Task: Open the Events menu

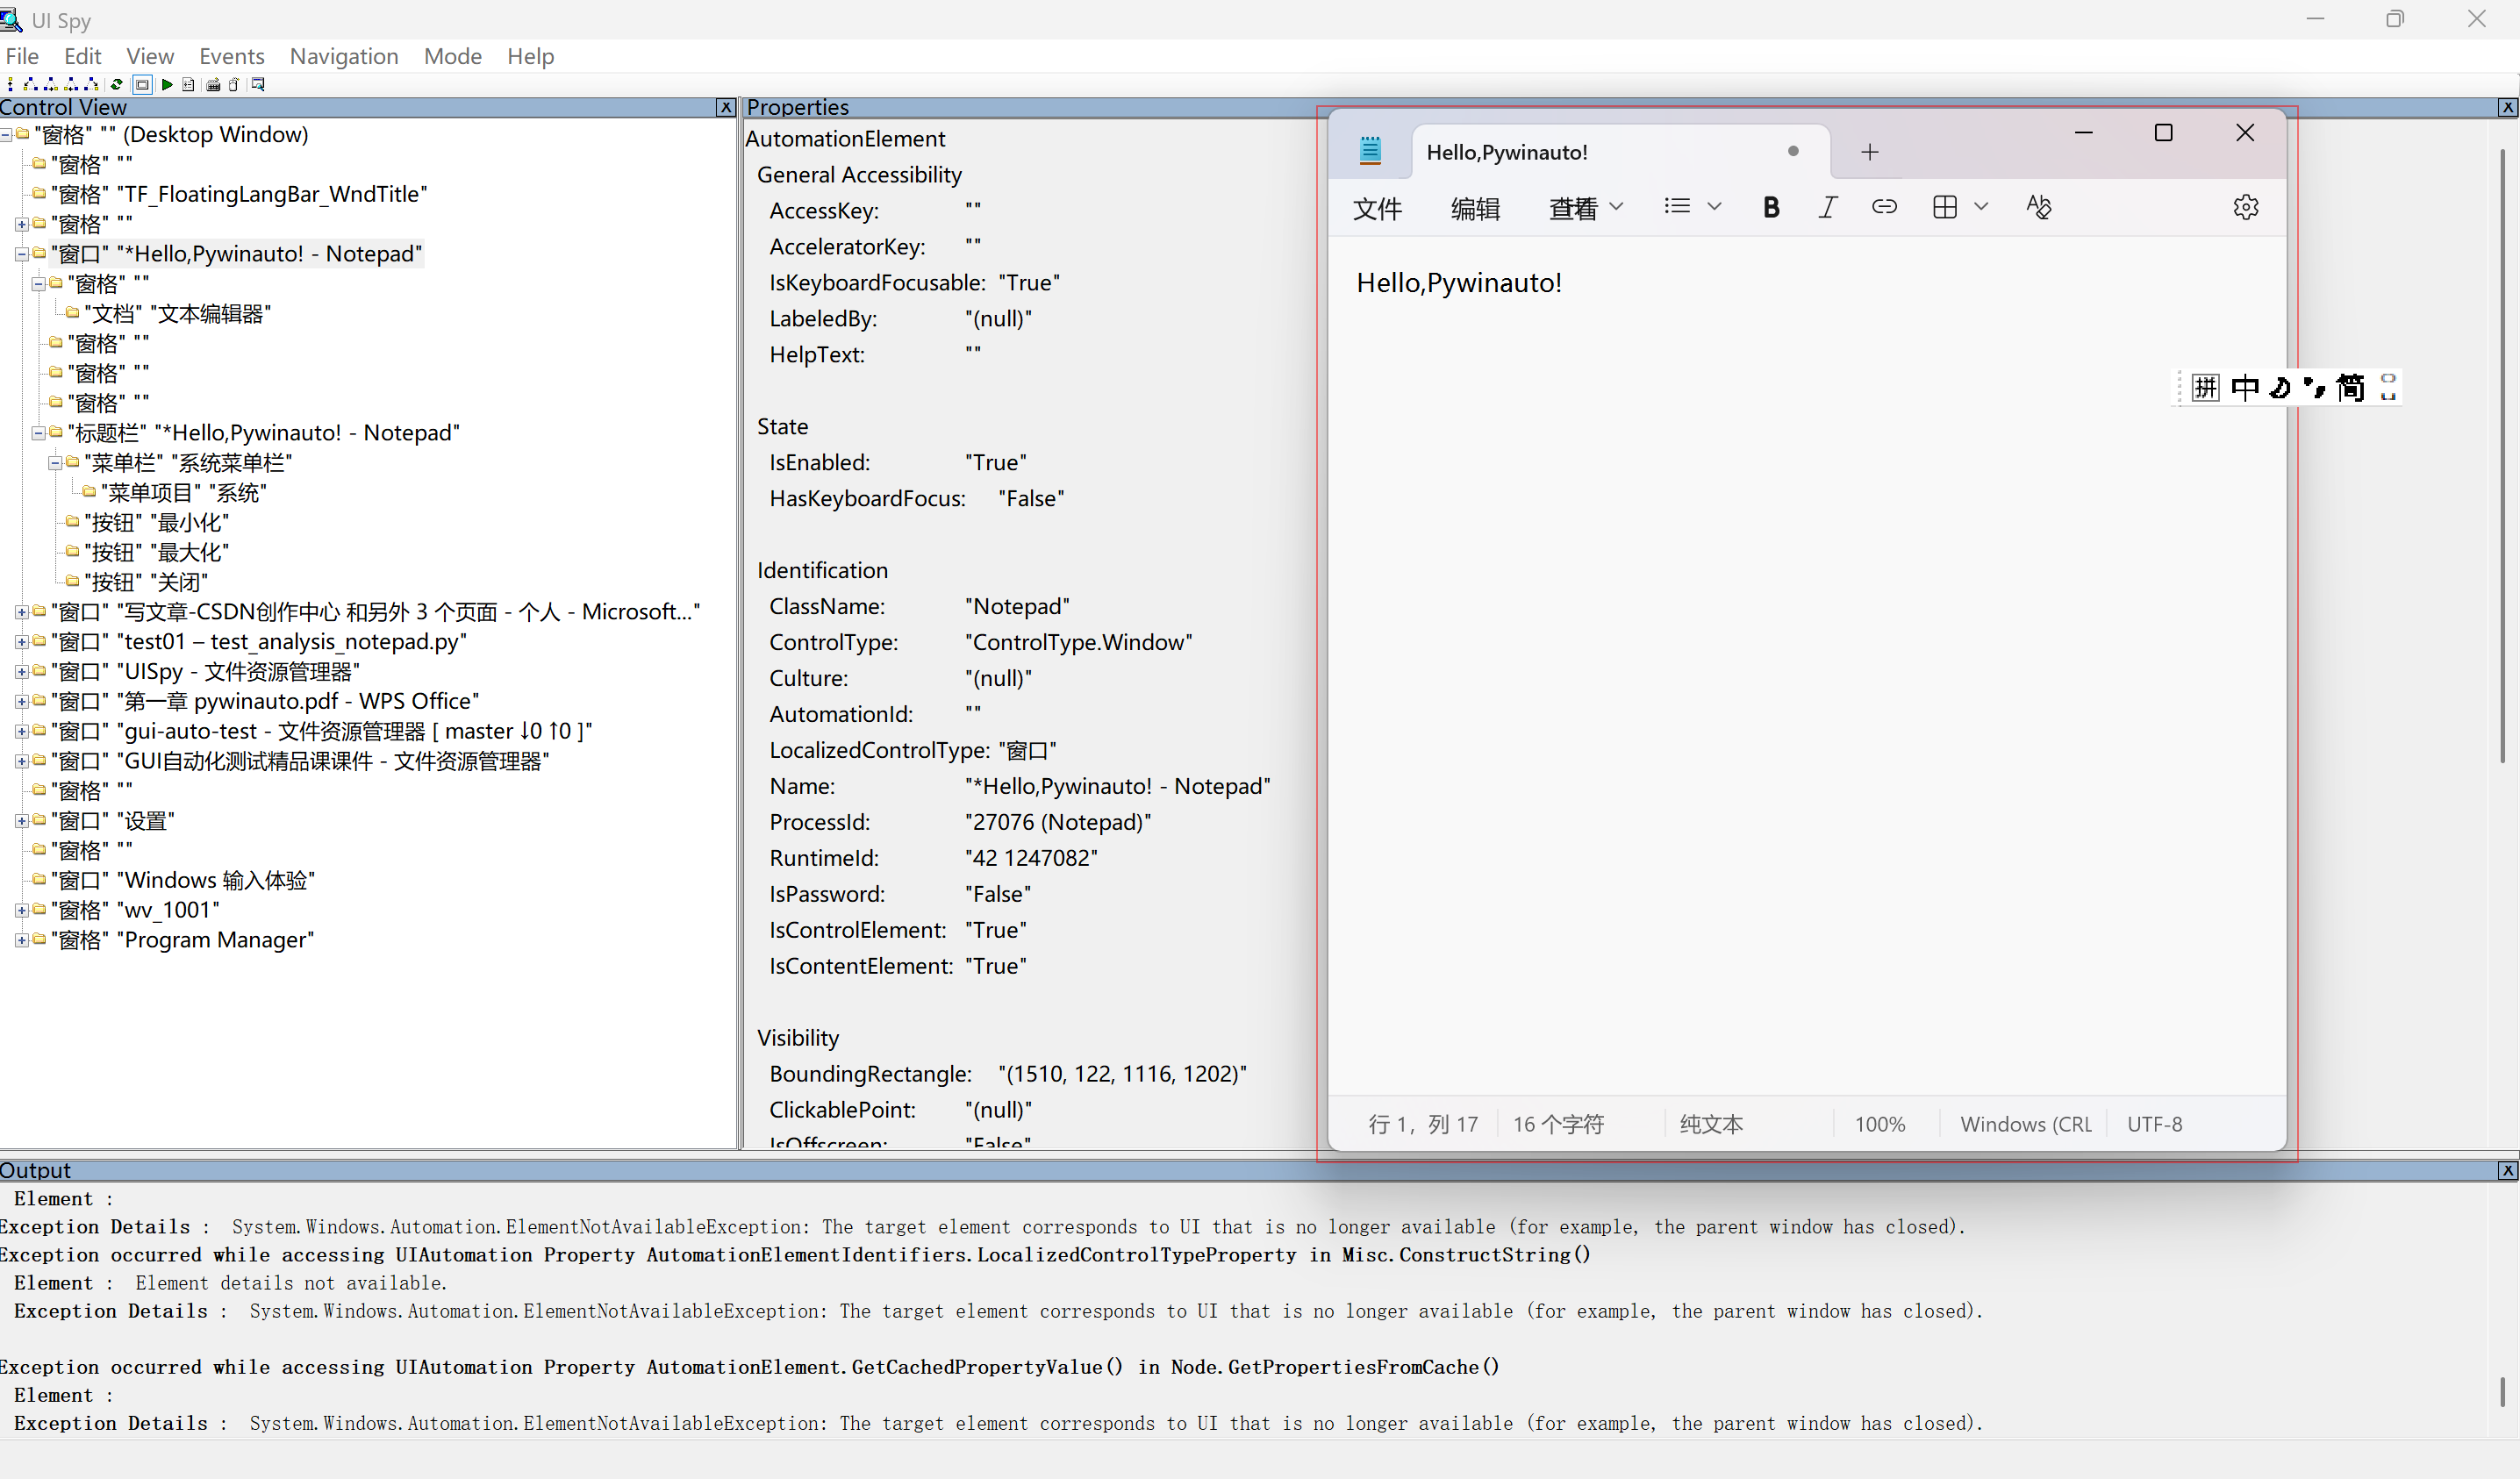Action: [231, 56]
